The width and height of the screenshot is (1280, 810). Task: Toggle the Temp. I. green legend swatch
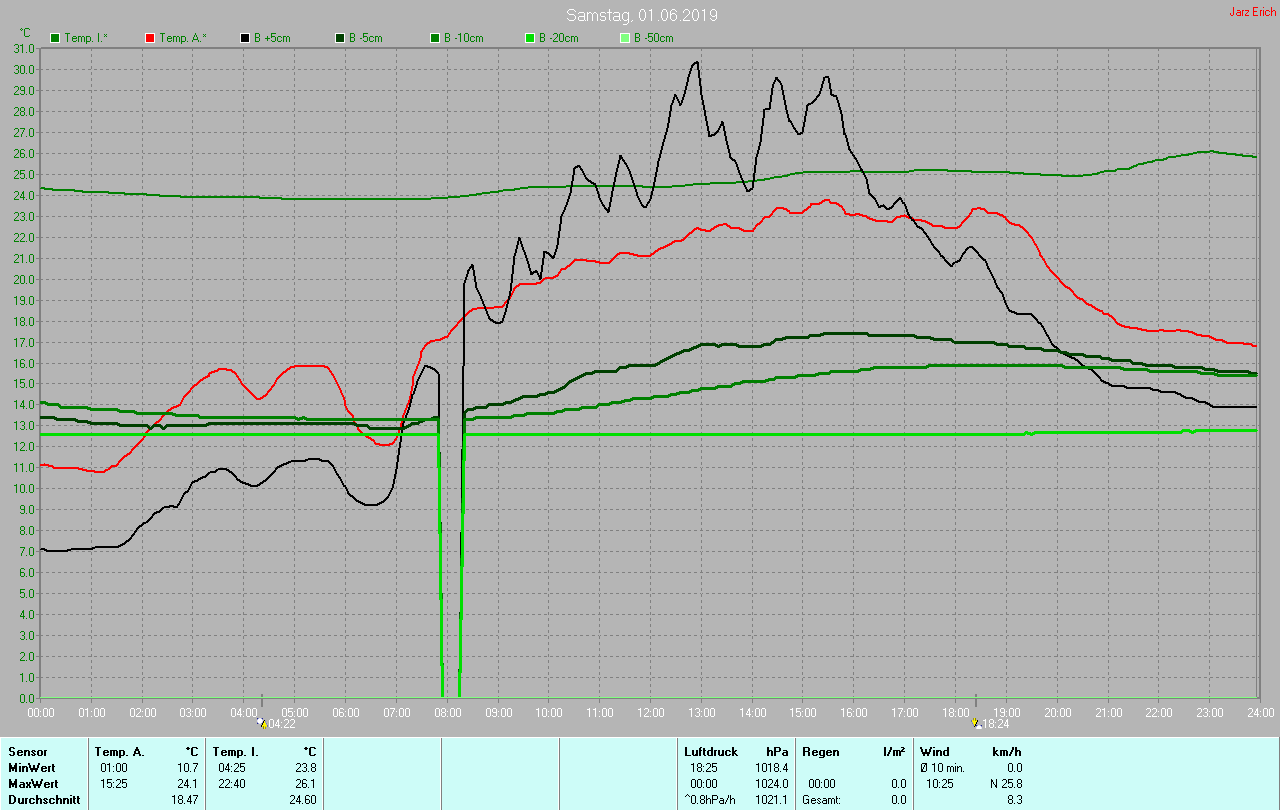click(x=55, y=38)
